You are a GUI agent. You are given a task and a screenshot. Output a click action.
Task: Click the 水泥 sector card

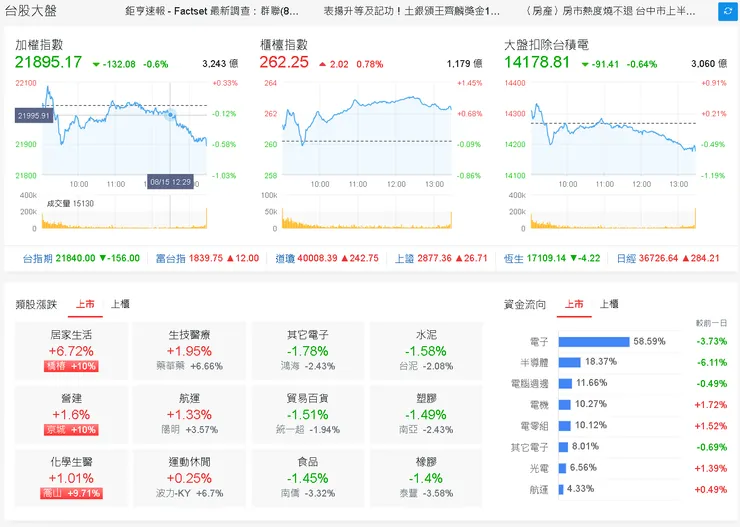click(x=426, y=351)
